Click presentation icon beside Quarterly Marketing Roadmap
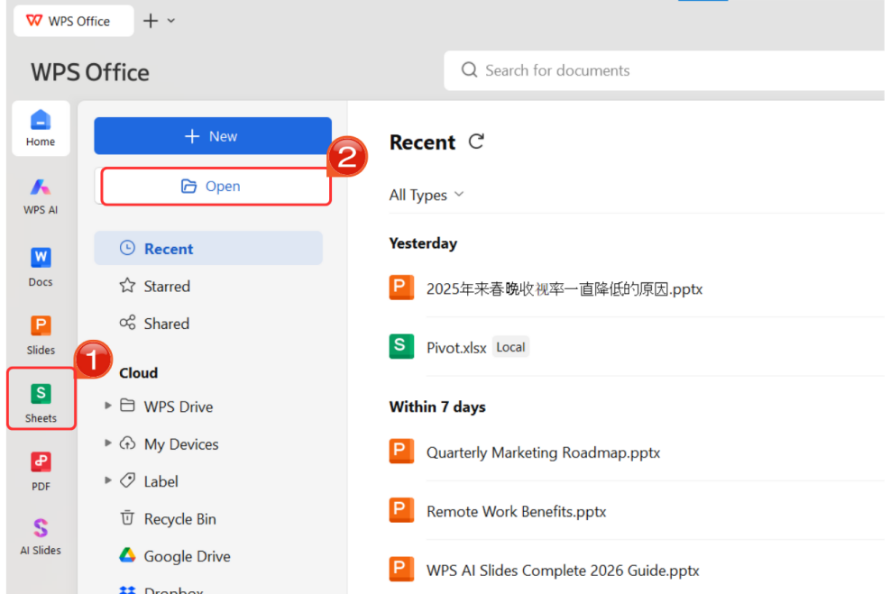Viewport: 890px width, 594px height. [401, 452]
